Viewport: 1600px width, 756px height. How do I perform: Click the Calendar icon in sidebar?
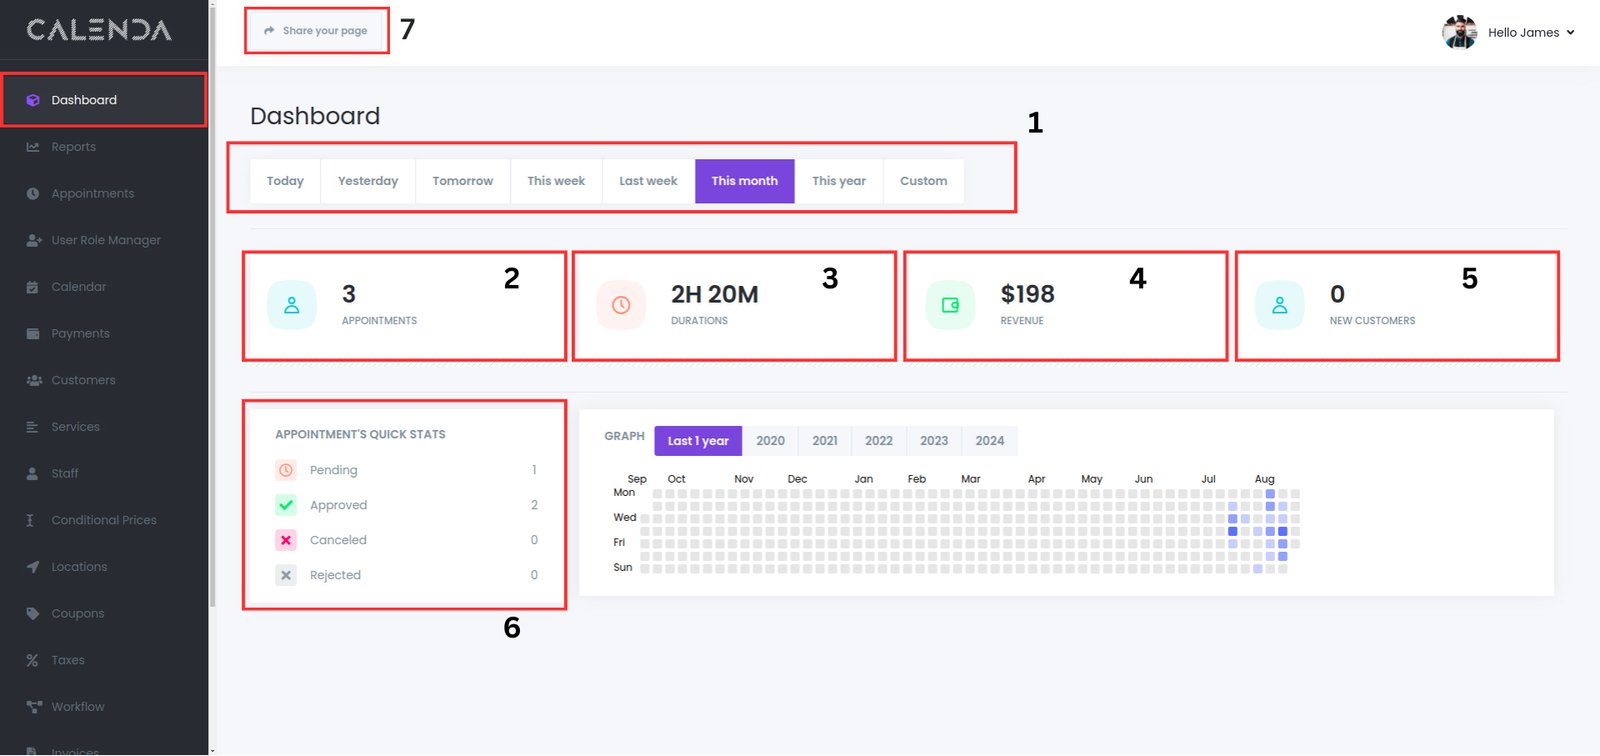click(x=33, y=287)
